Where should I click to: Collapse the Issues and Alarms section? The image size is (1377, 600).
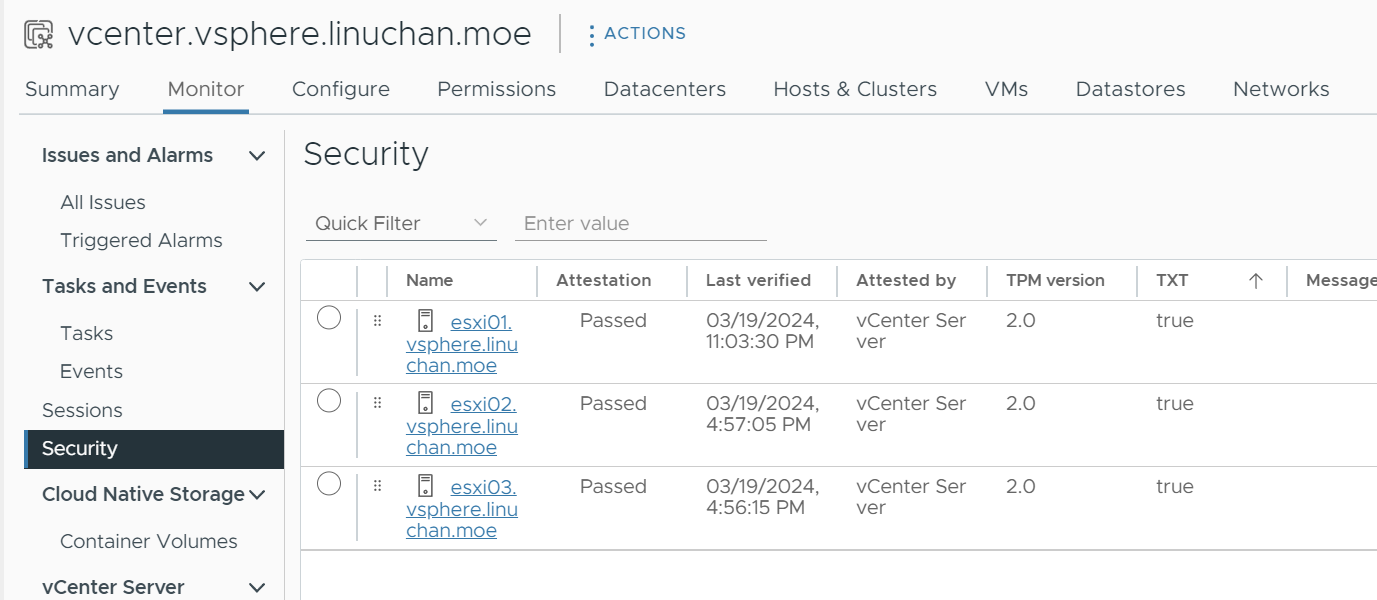(x=257, y=156)
